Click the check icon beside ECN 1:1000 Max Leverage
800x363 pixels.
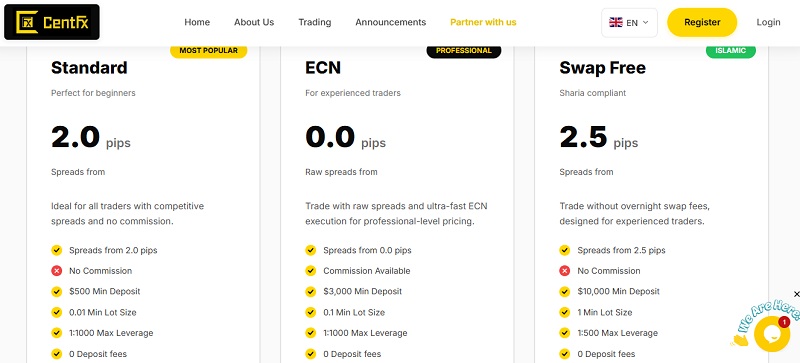click(x=311, y=333)
